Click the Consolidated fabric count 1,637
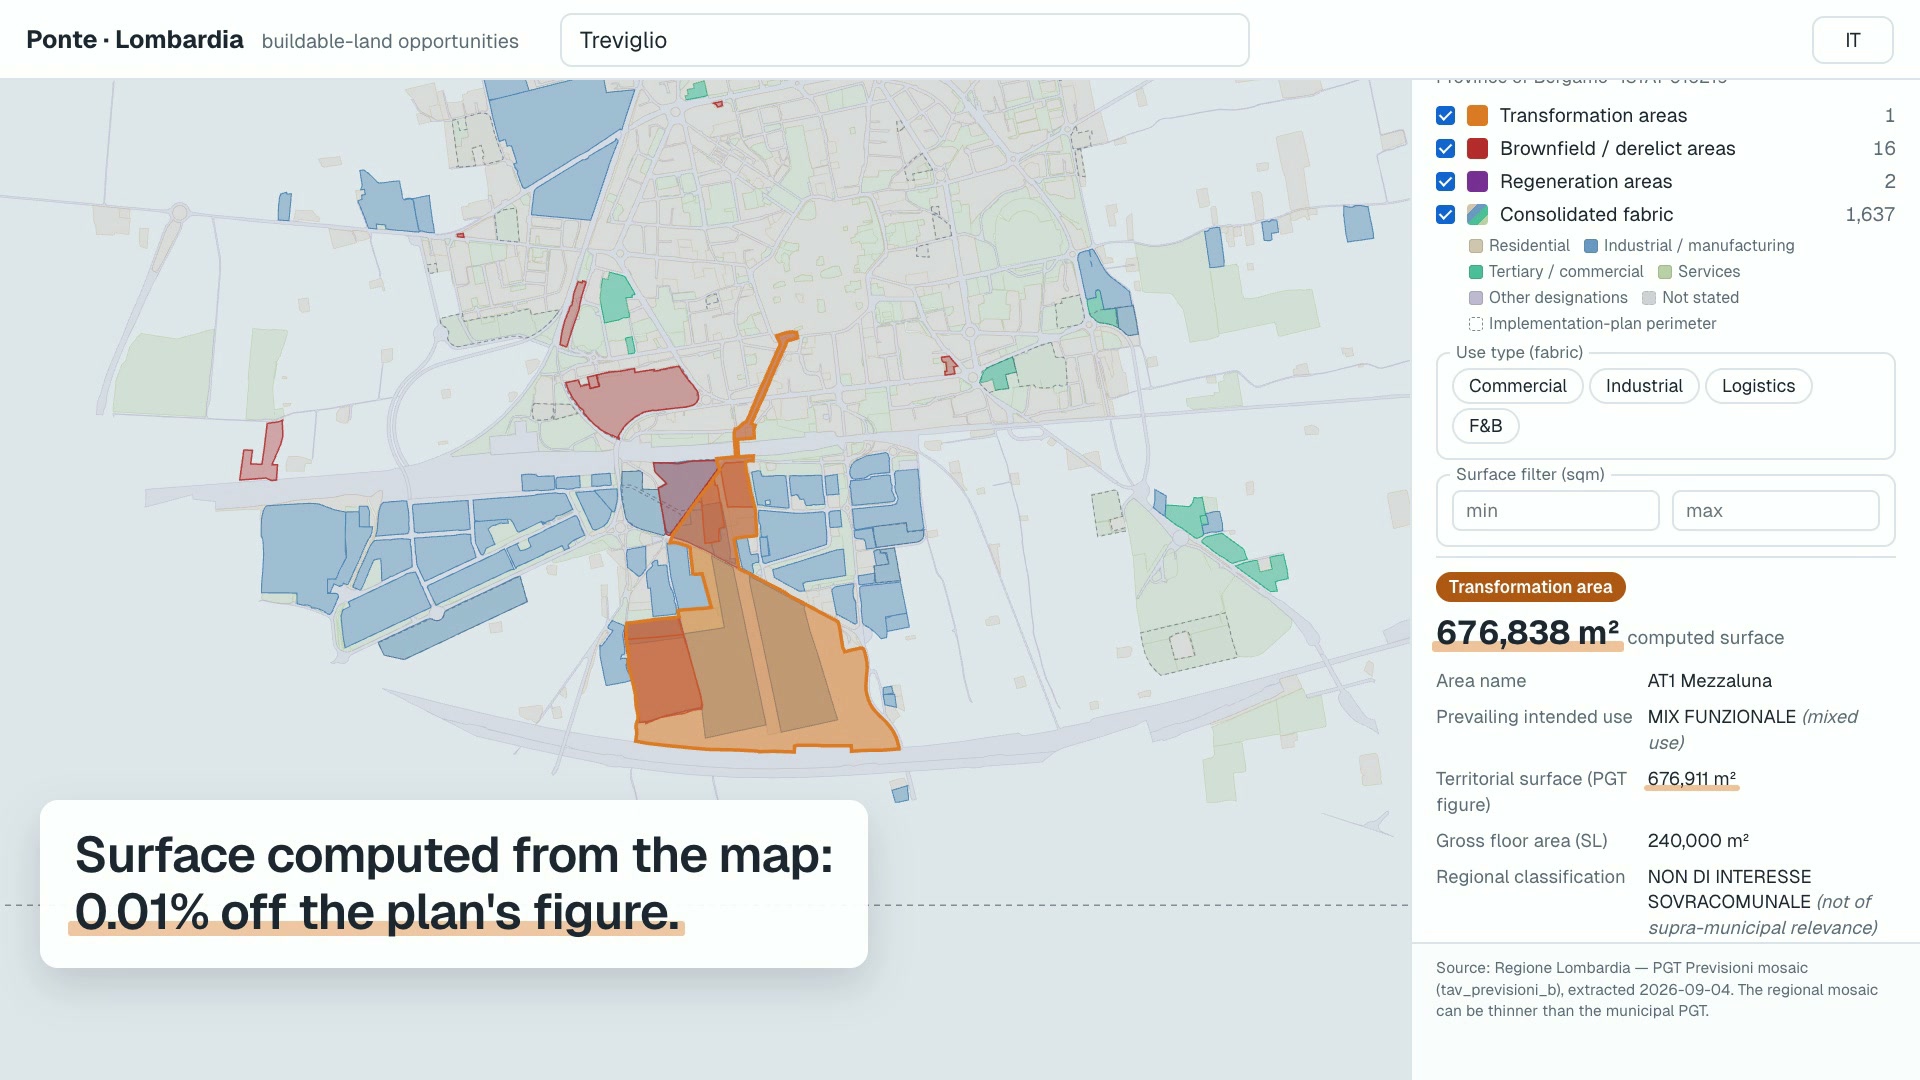 pyautogui.click(x=1869, y=215)
